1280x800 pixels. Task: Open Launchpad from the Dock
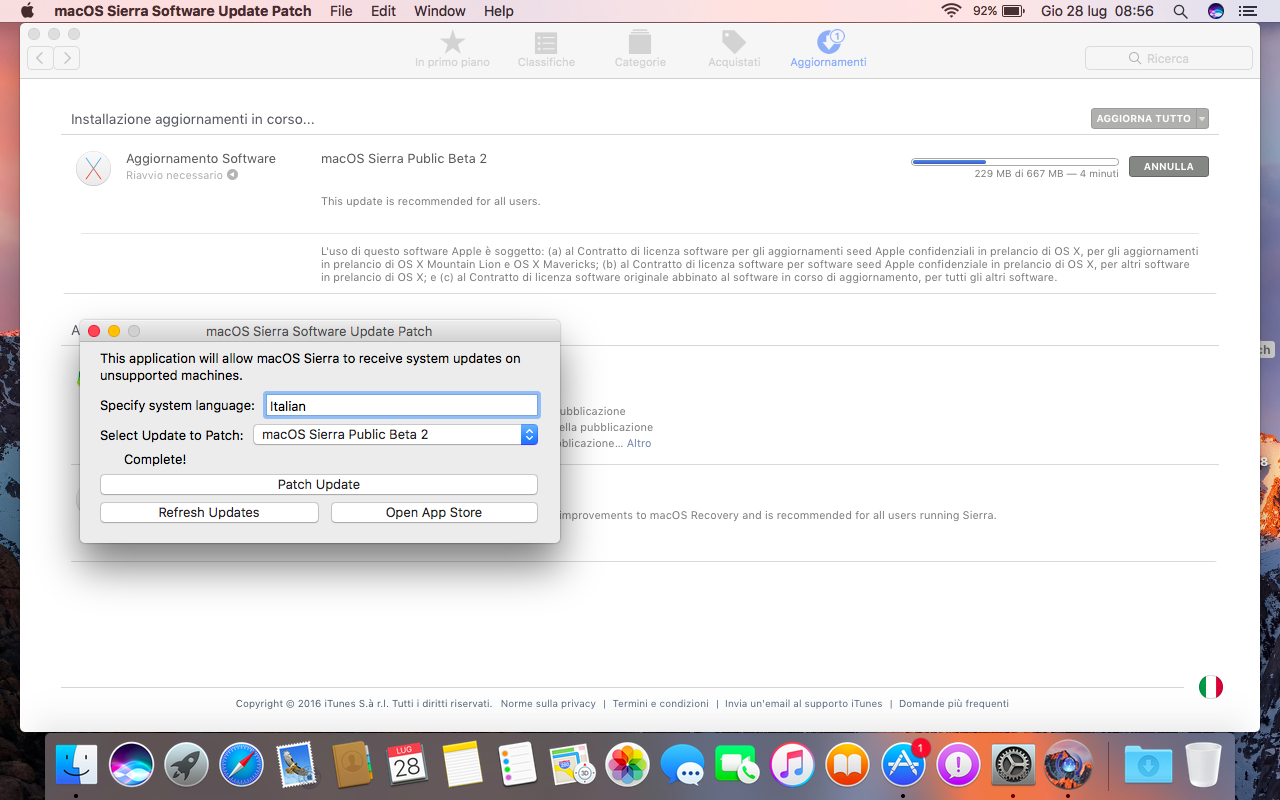click(187, 766)
